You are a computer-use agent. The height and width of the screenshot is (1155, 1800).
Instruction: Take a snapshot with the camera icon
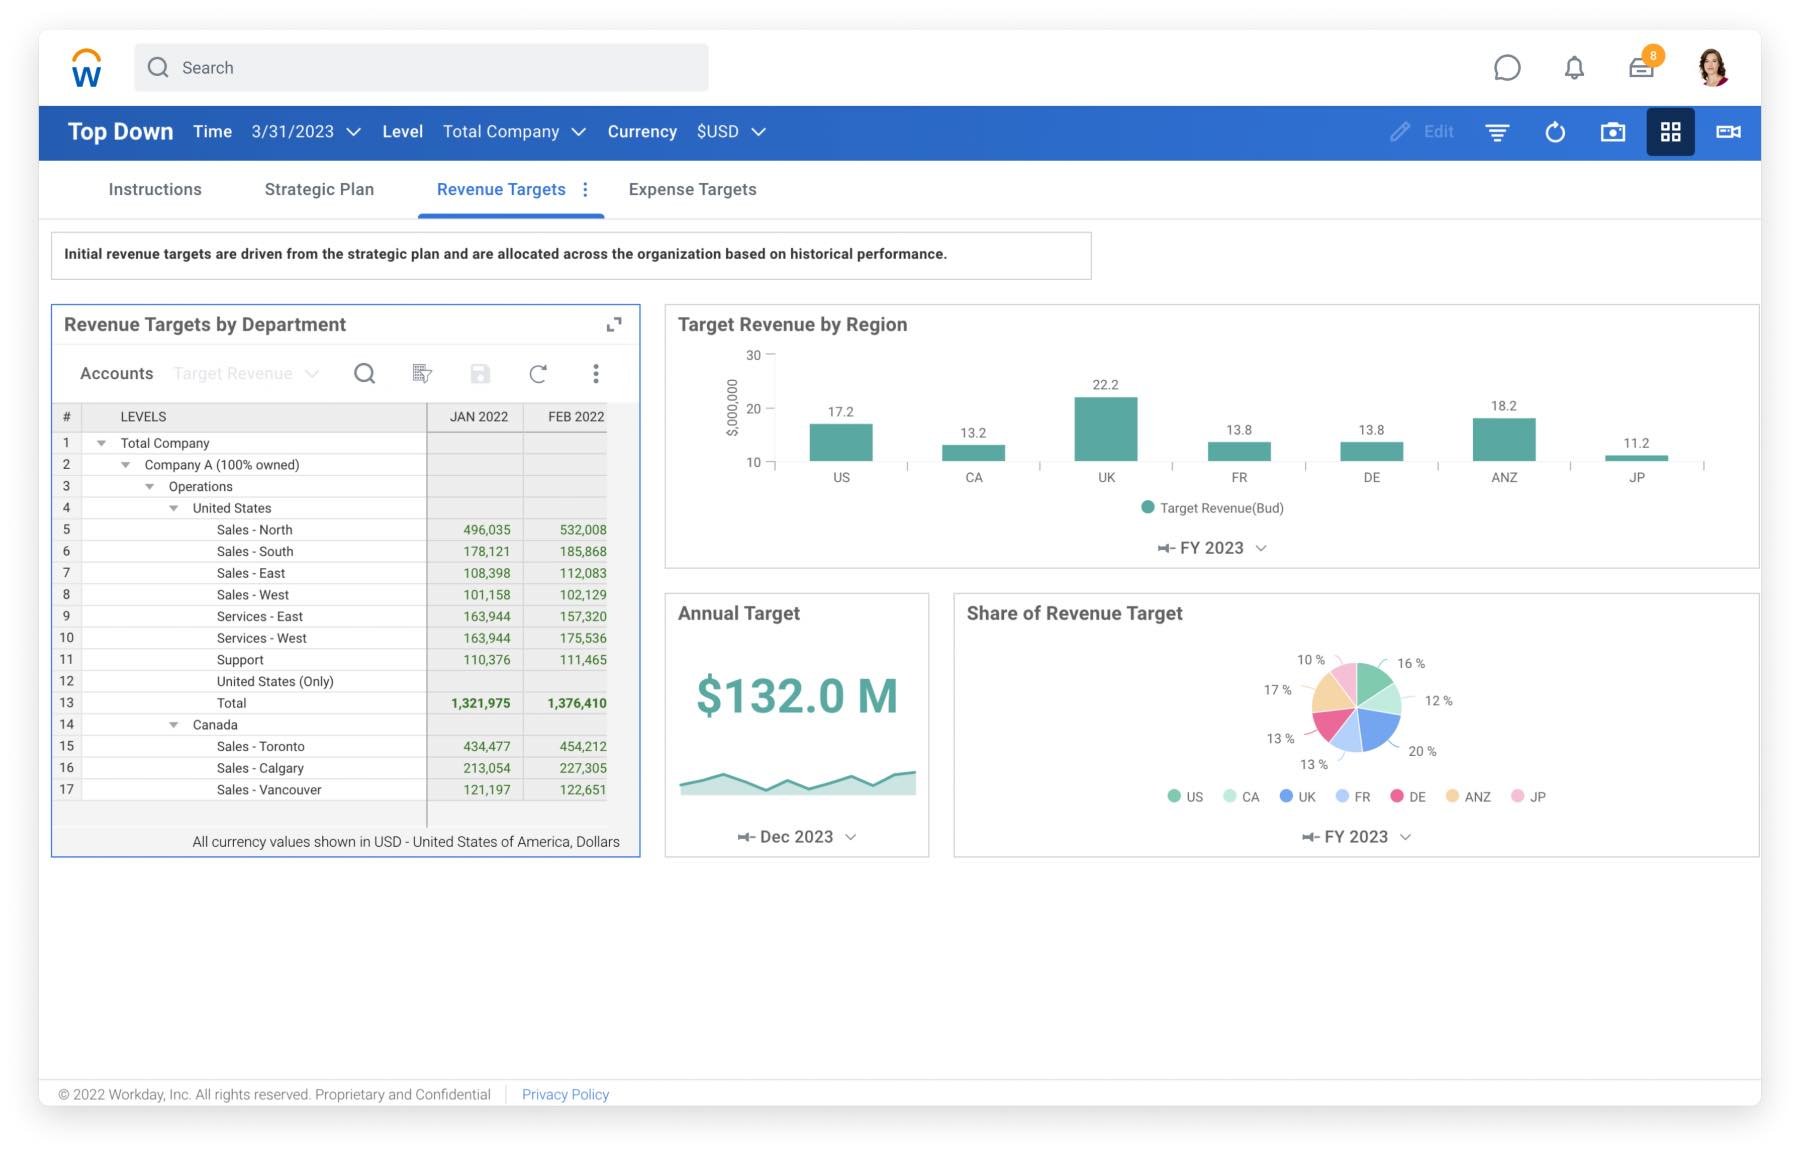1613,132
